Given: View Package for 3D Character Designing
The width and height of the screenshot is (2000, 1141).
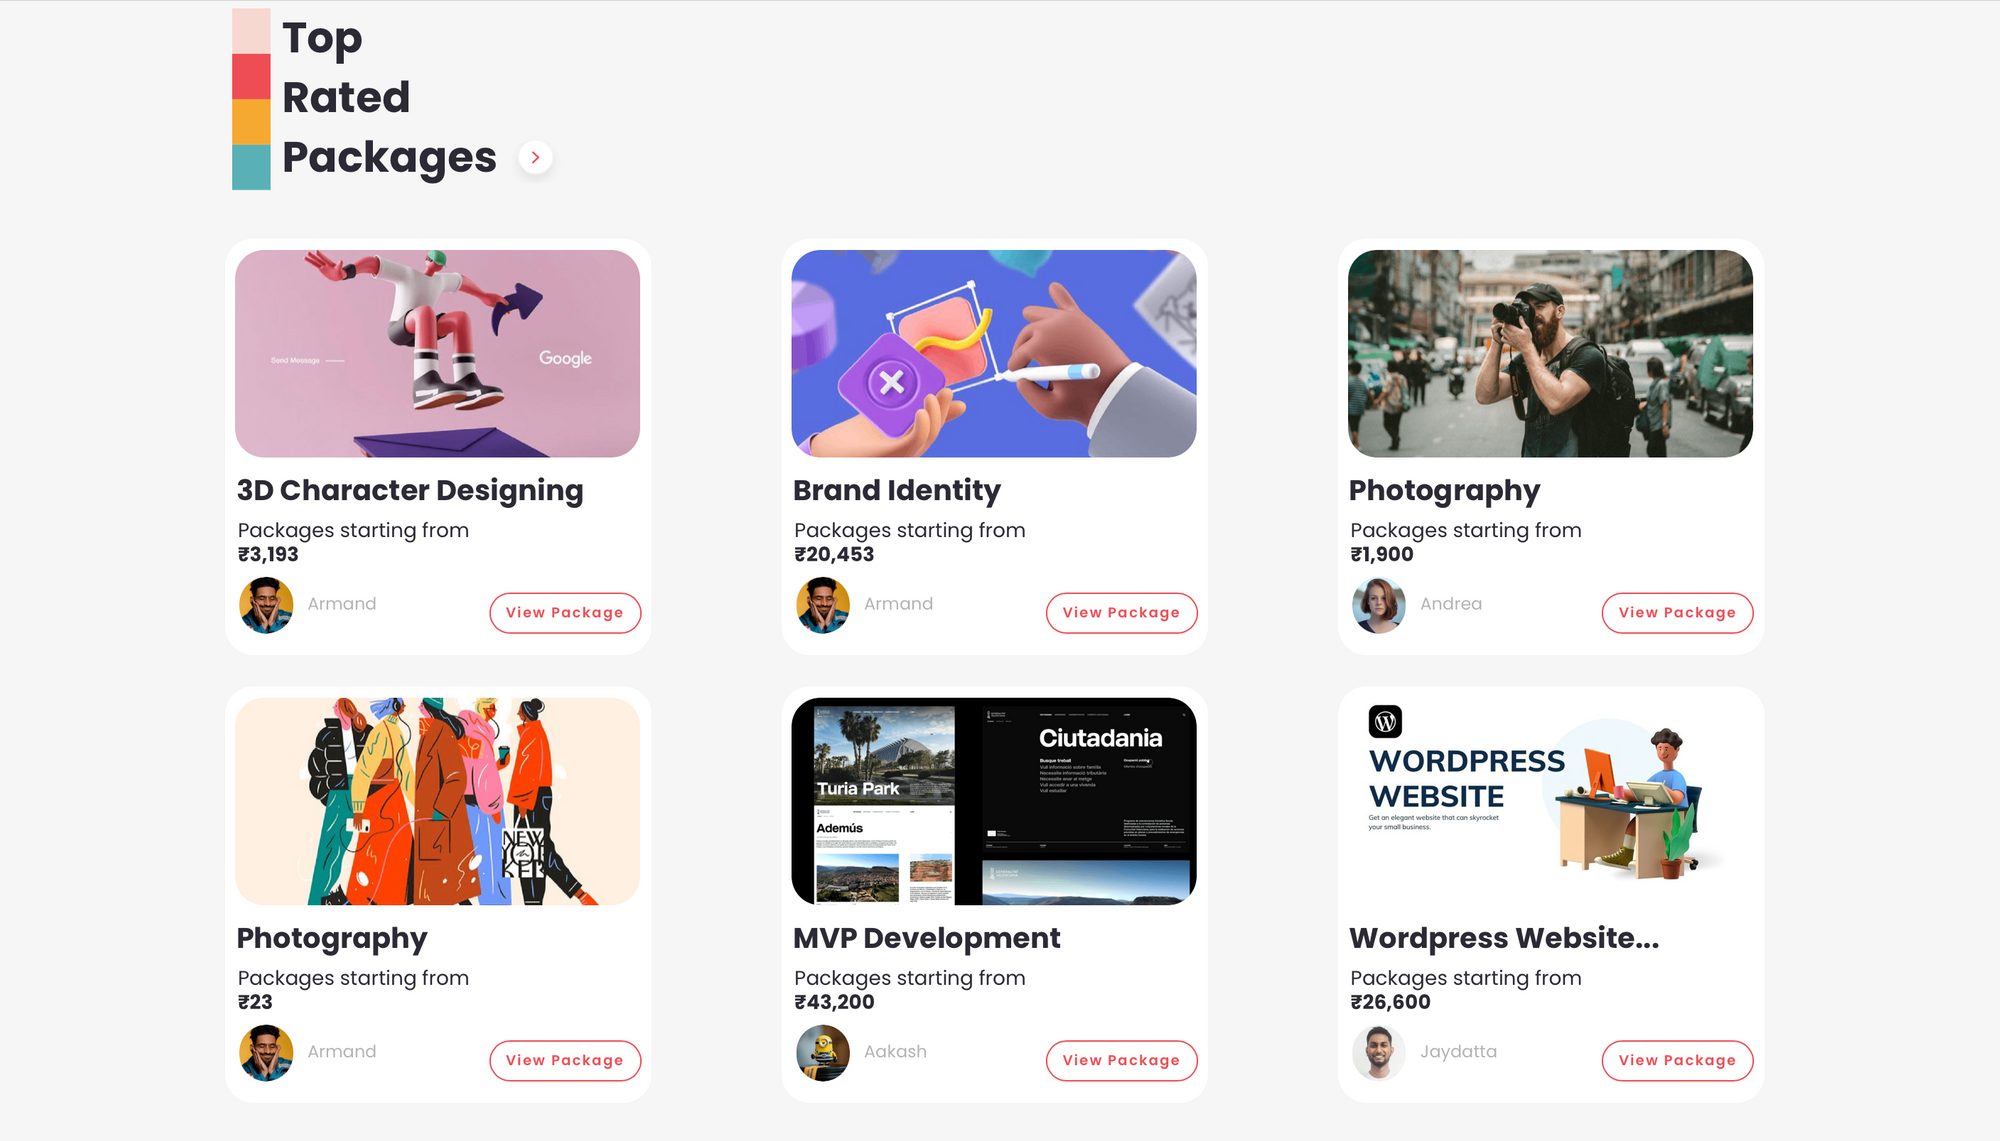Looking at the screenshot, I should [565, 613].
